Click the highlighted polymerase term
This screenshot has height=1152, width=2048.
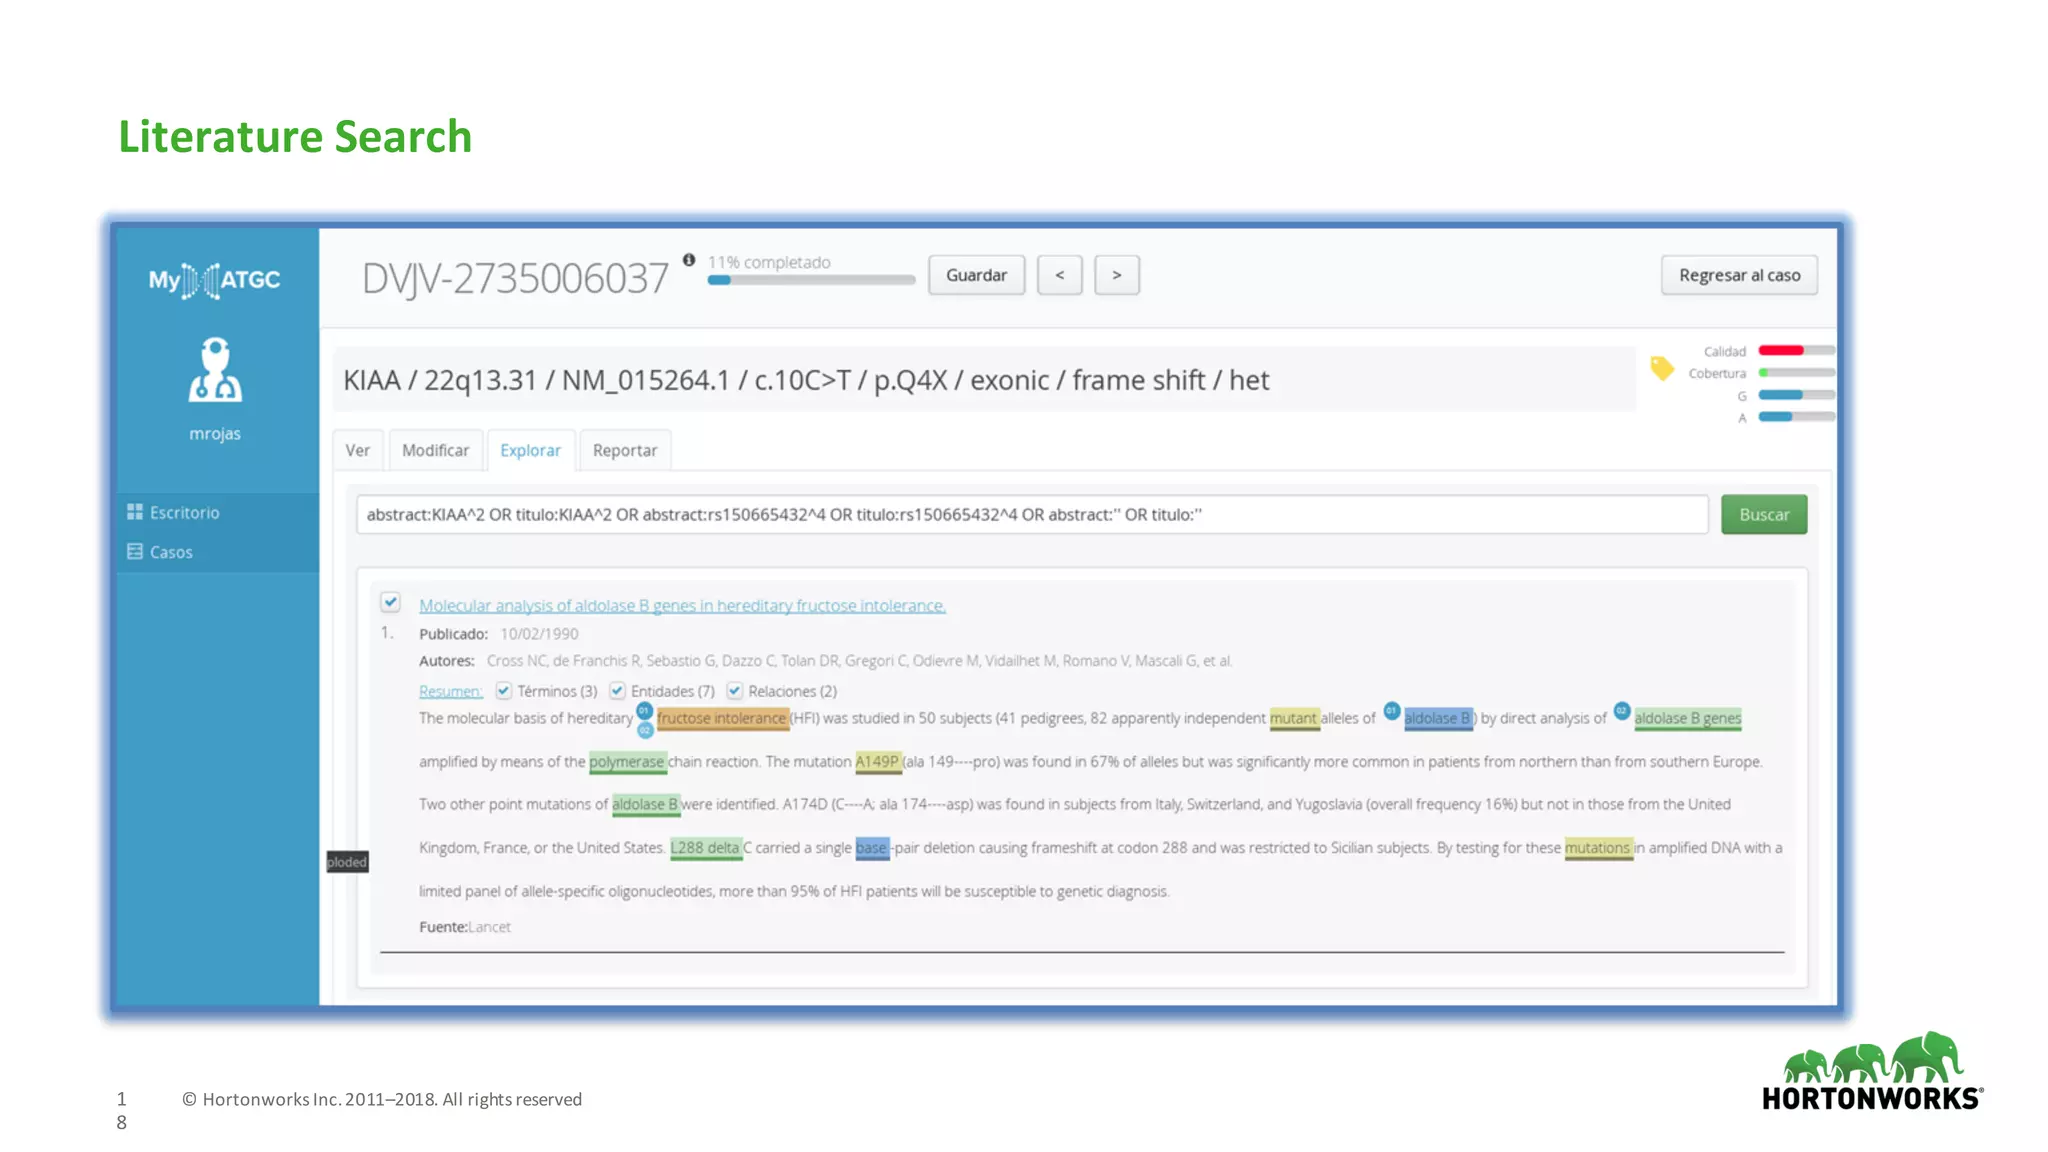627,762
